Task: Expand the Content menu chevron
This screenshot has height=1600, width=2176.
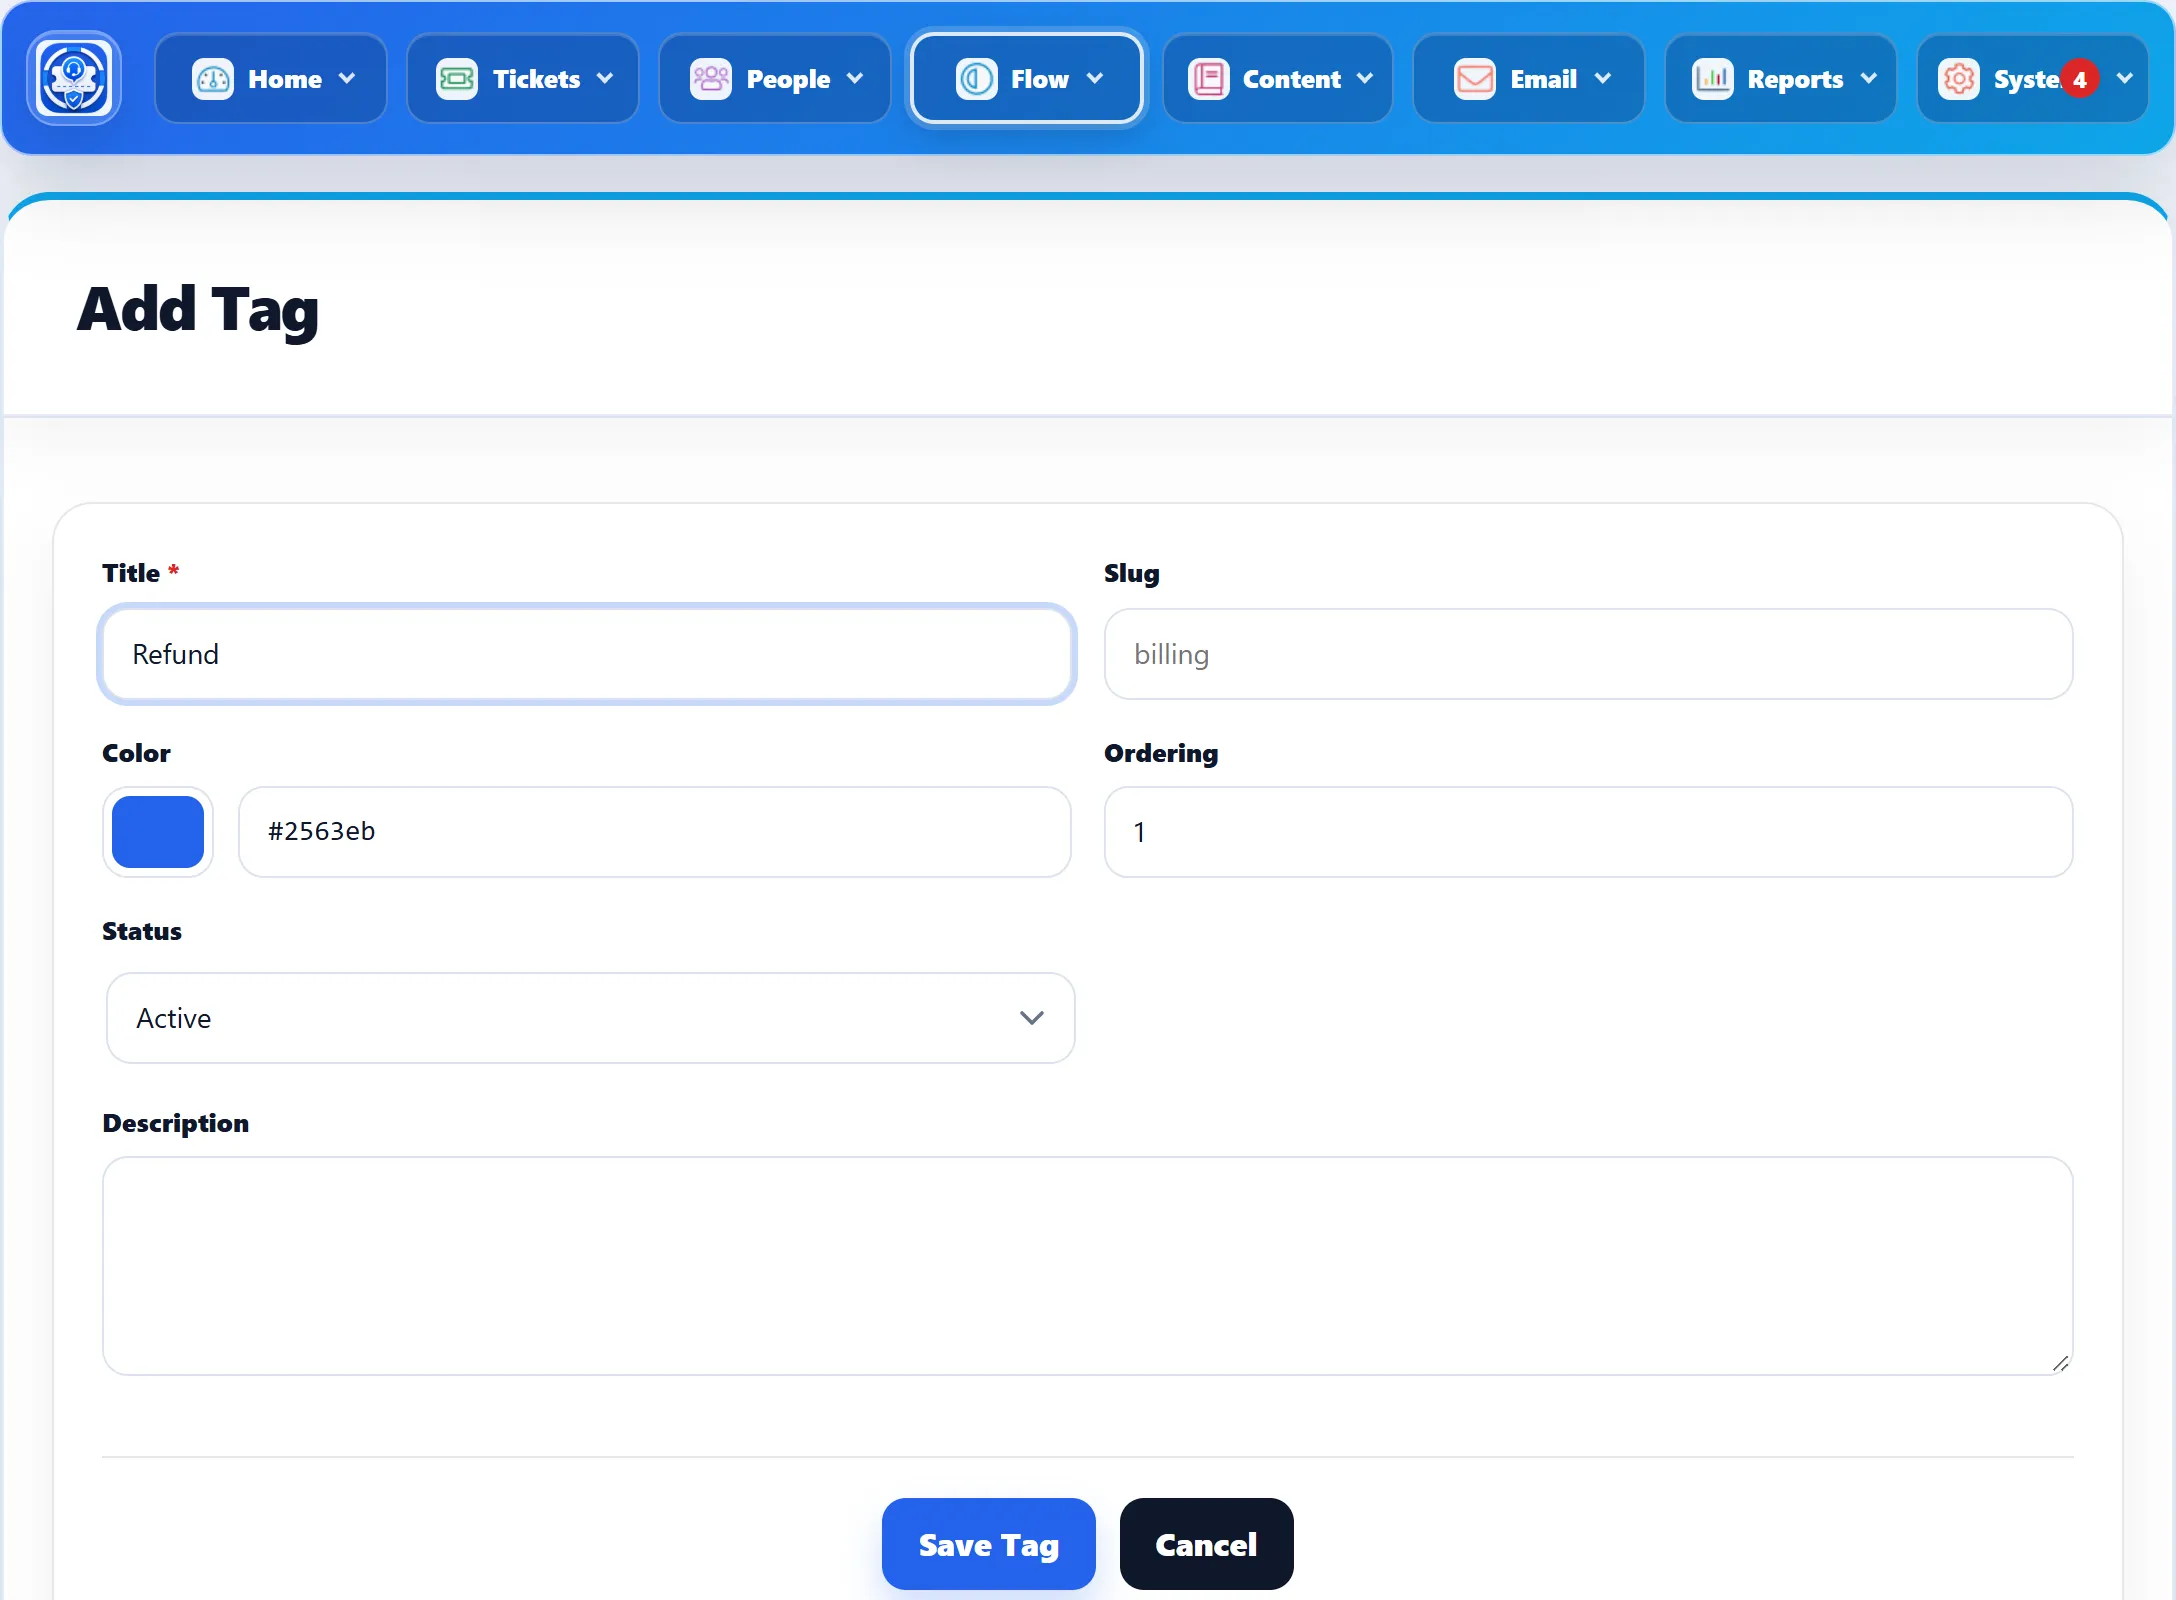Action: tap(1365, 79)
